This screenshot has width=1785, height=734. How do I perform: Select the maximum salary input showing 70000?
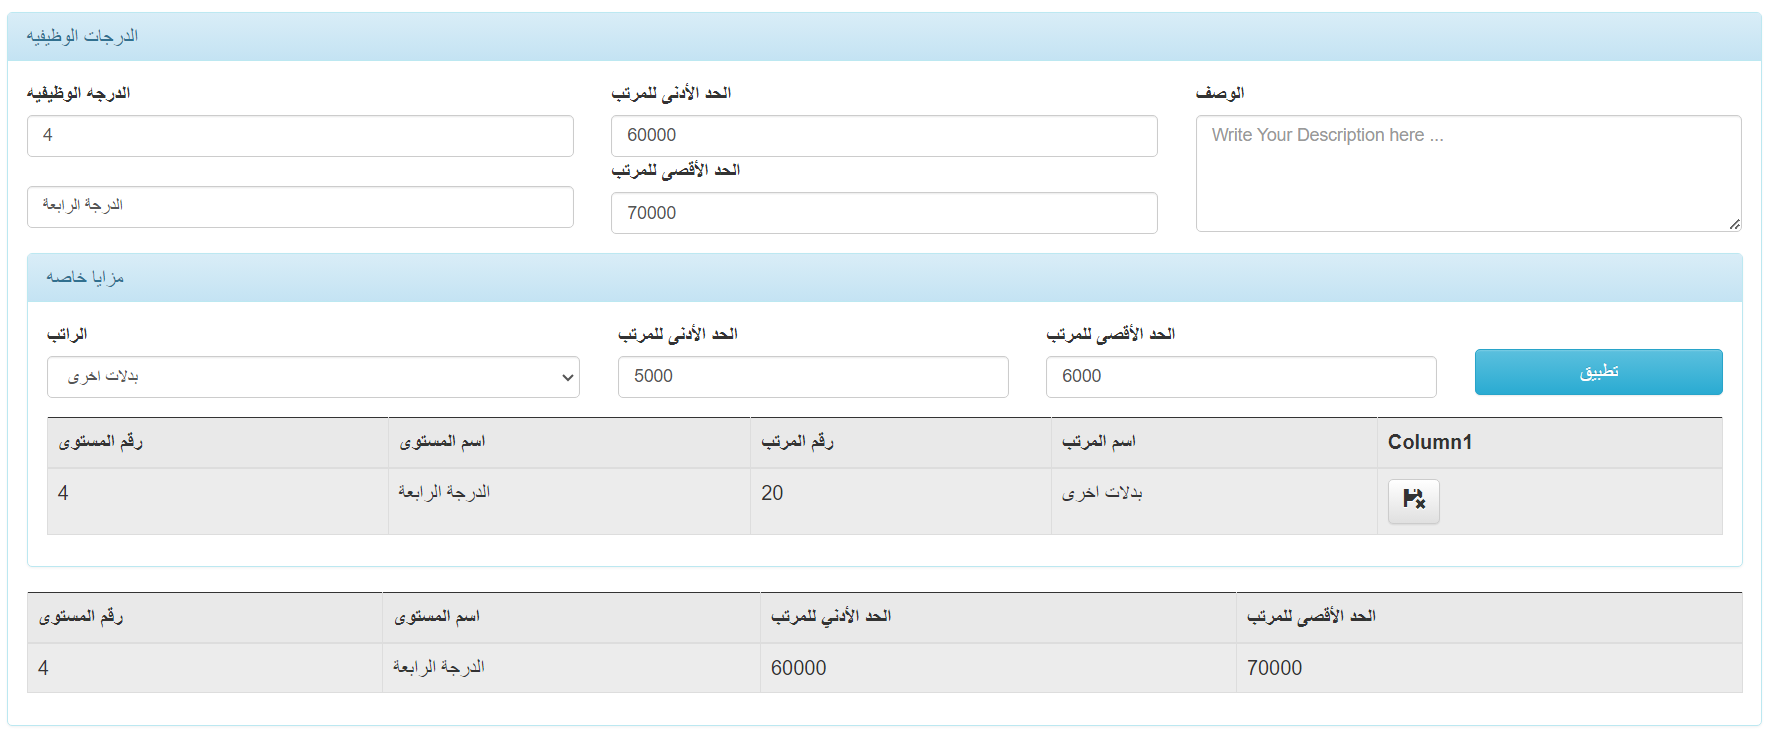[884, 213]
